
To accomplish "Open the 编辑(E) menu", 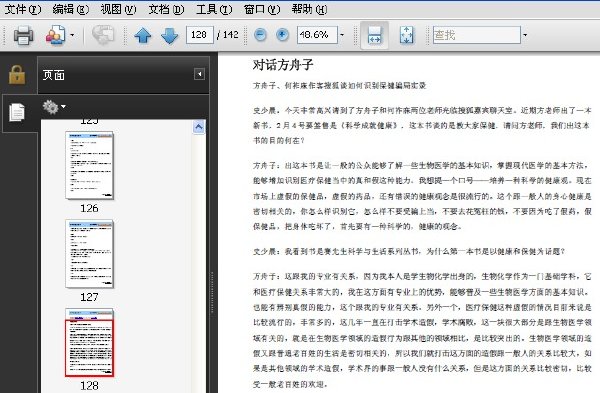I will click(x=70, y=9).
